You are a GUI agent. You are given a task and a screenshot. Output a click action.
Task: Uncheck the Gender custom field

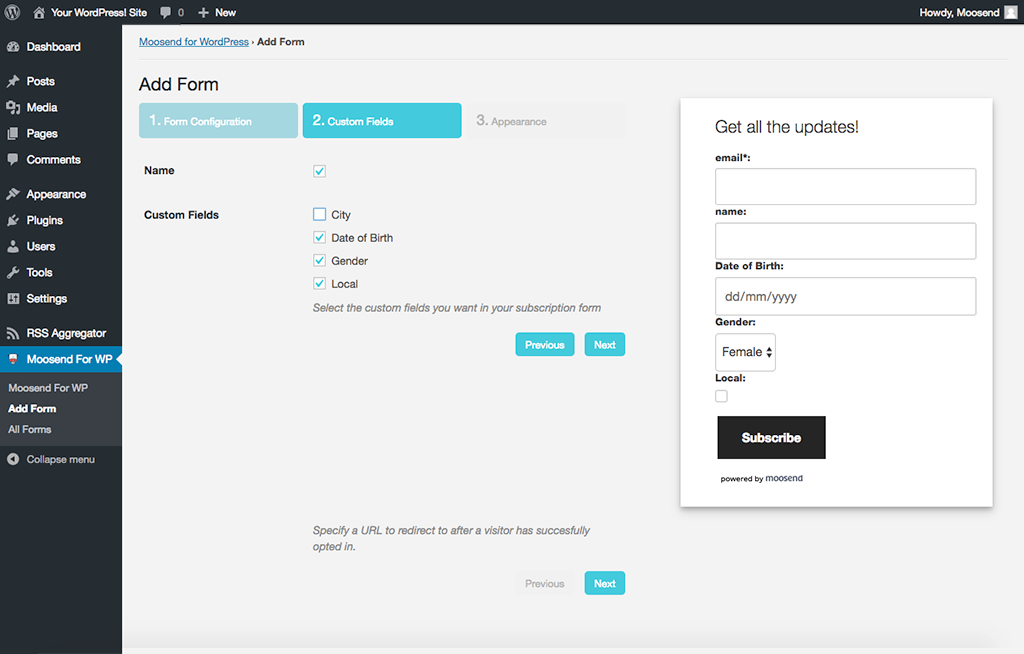click(319, 260)
